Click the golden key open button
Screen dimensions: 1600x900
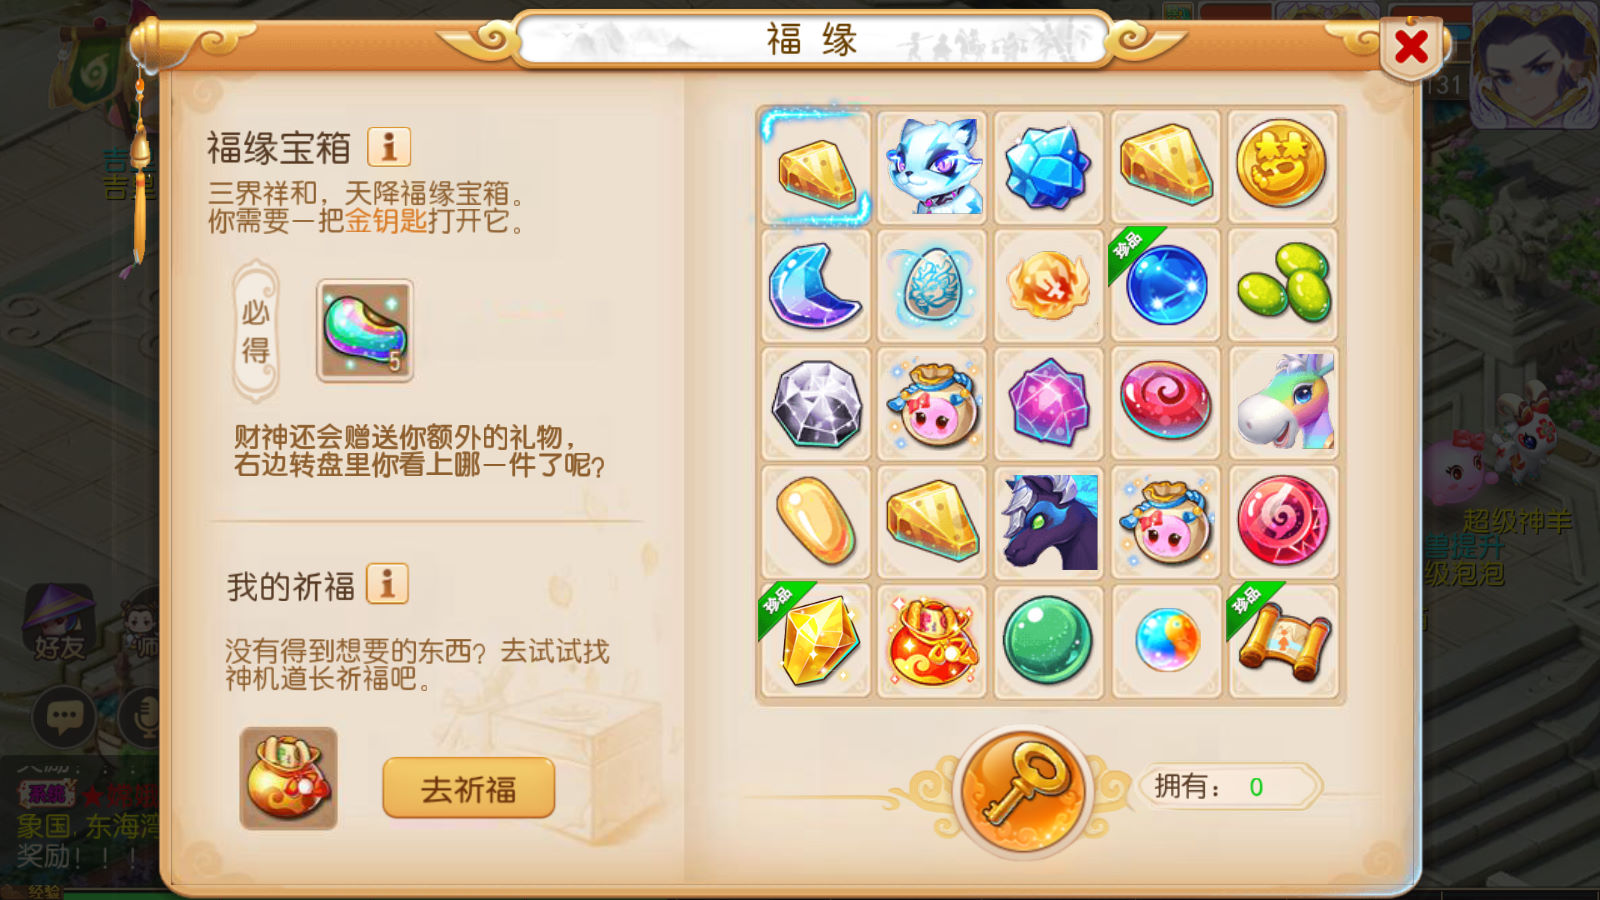pyautogui.click(x=1022, y=789)
